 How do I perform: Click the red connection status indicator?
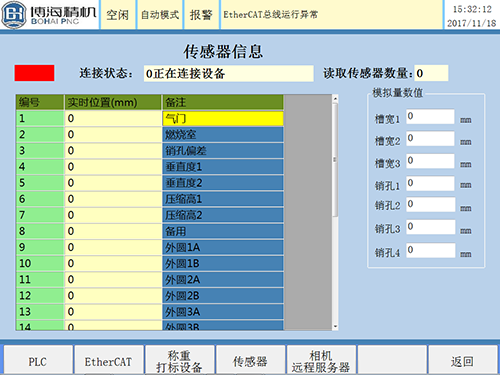pyautogui.click(x=34, y=73)
